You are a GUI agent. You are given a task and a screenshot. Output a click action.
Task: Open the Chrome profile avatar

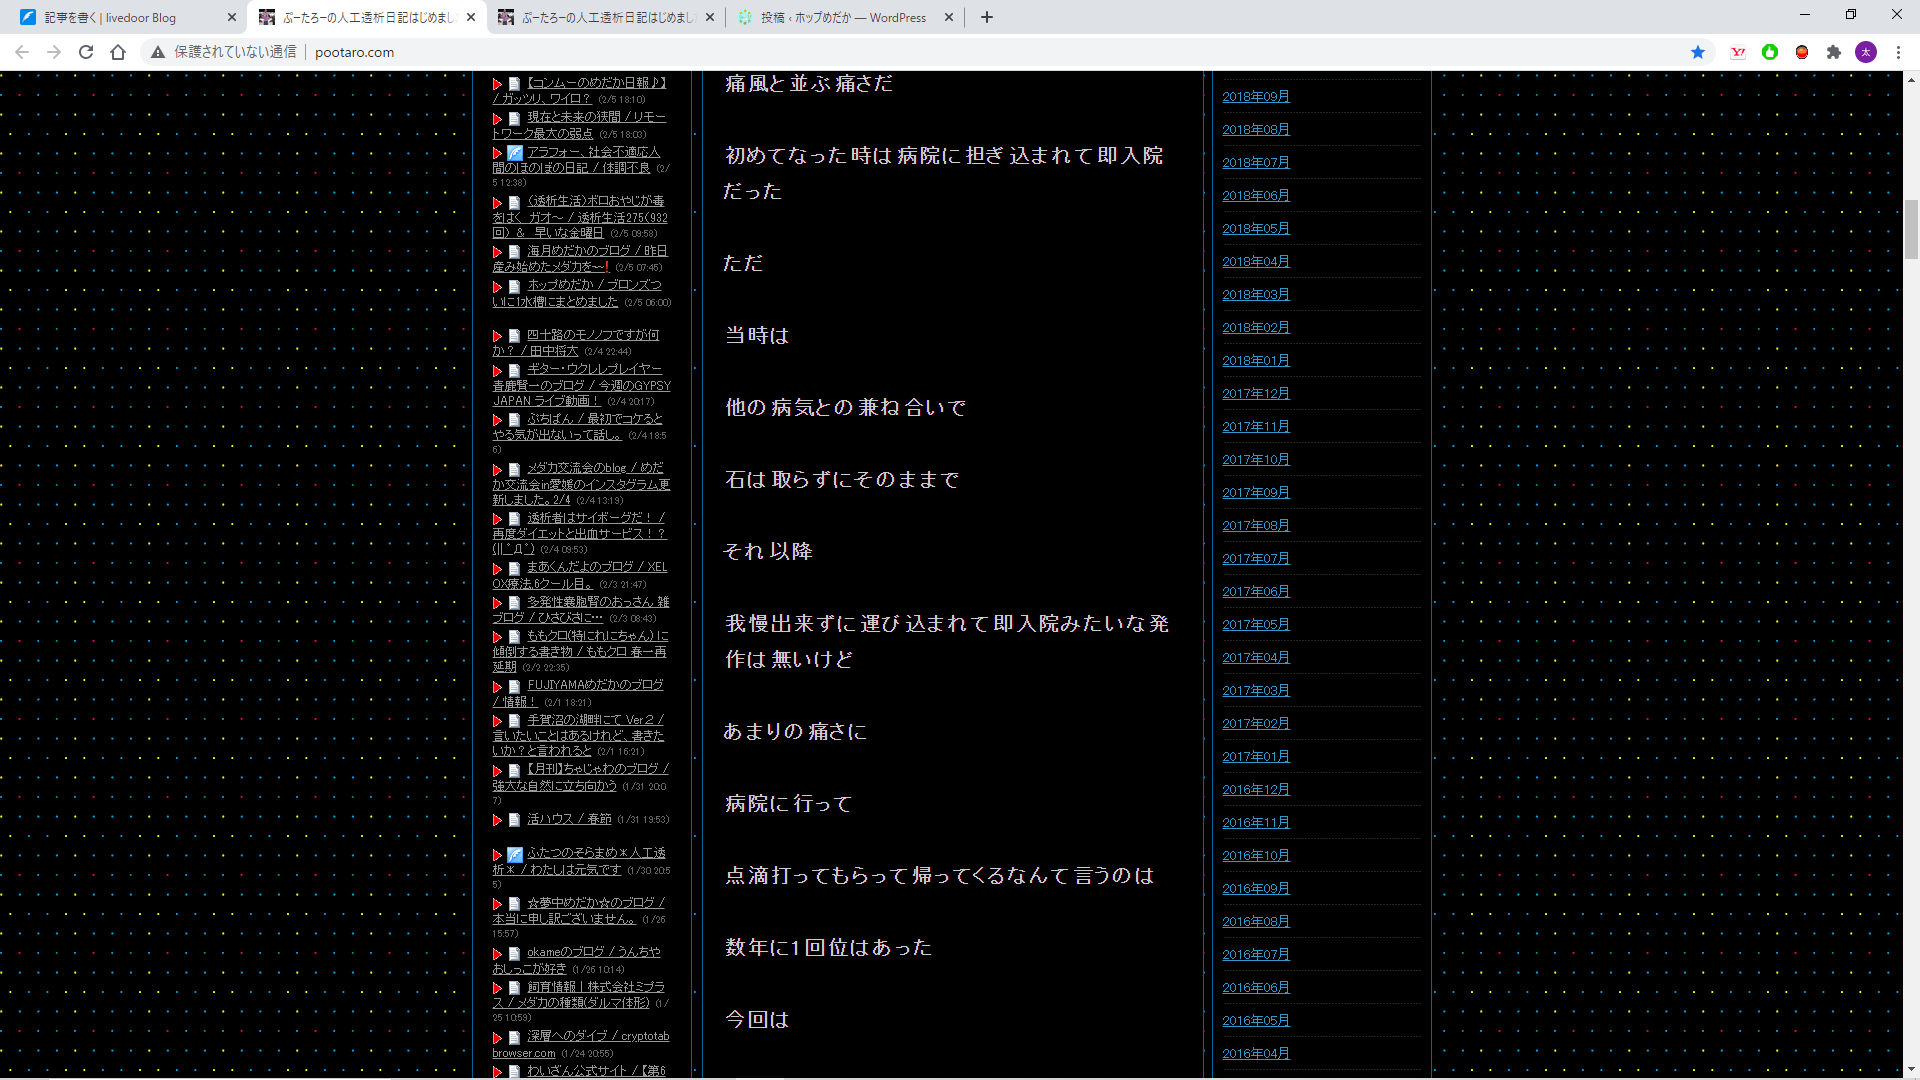[x=1866, y=52]
